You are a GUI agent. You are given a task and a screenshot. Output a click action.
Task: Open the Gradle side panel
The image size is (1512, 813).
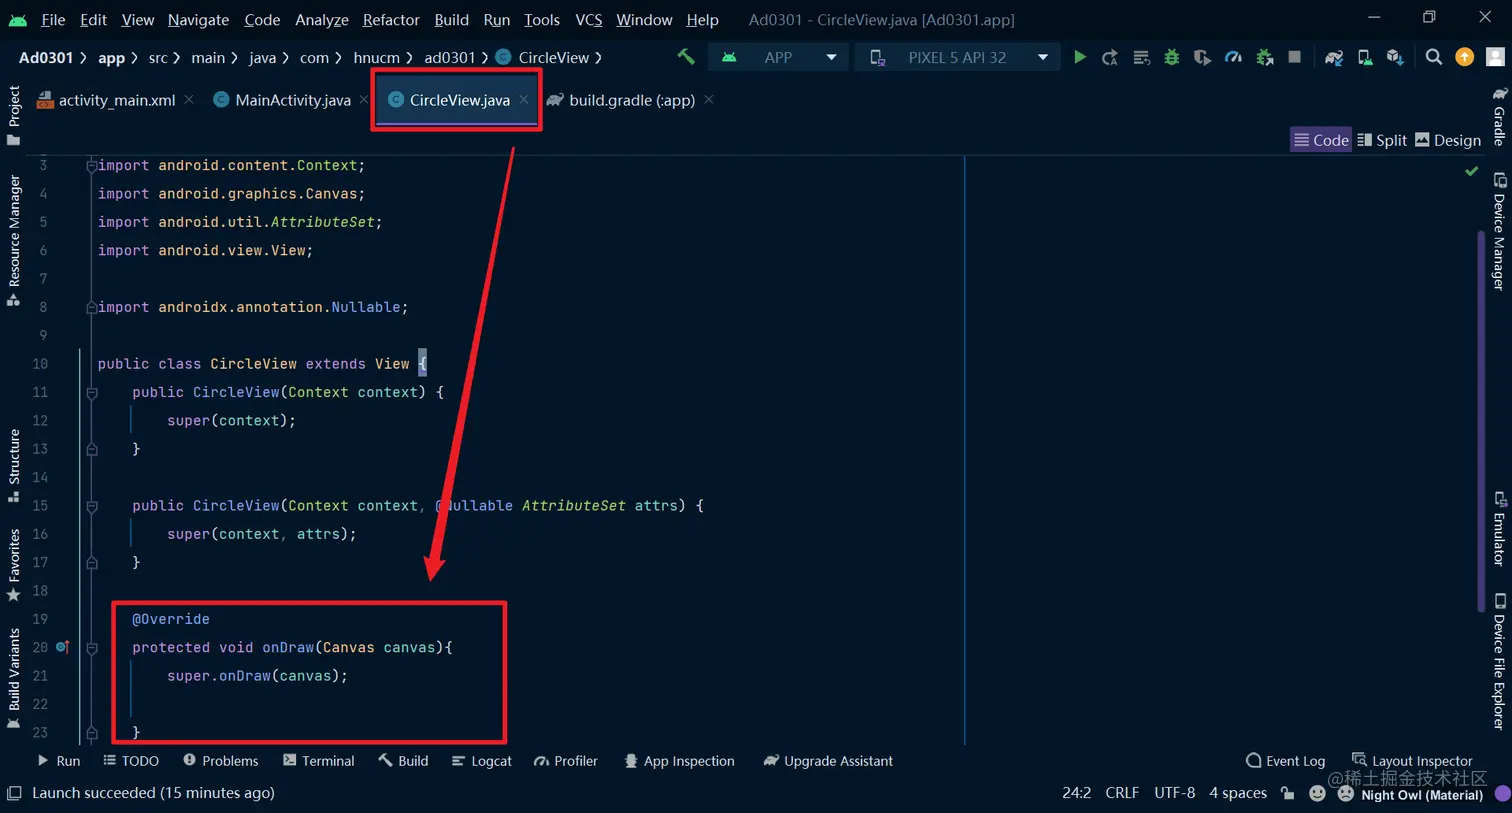pyautogui.click(x=1499, y=117)
